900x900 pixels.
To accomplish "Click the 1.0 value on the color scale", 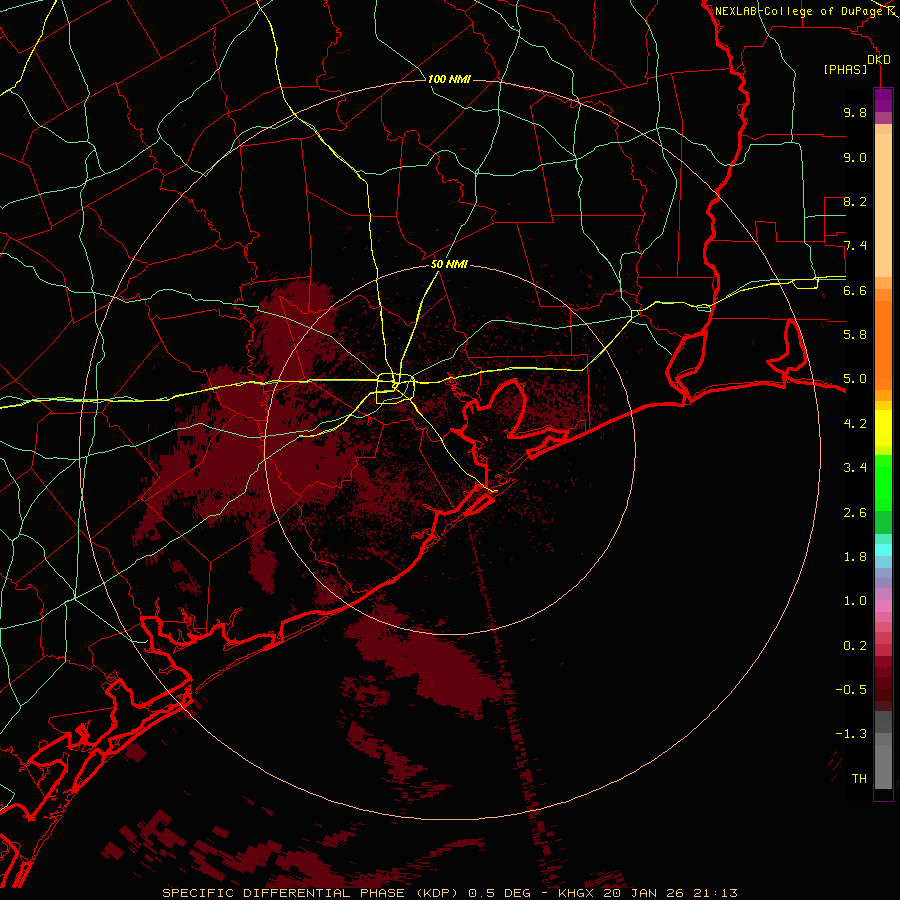I will click(855, 601).
